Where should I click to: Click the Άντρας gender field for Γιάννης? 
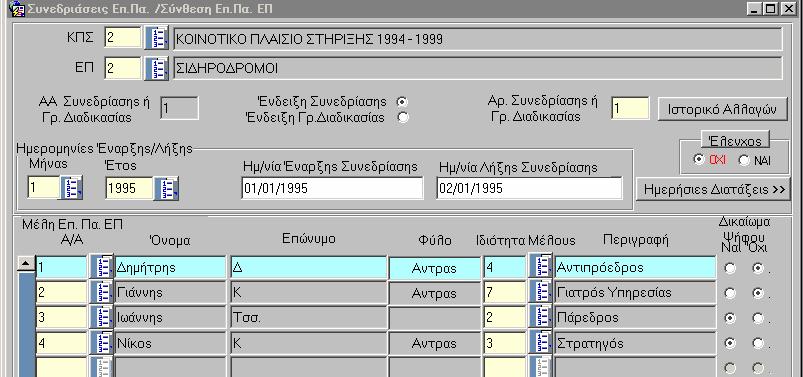(434, 293)
